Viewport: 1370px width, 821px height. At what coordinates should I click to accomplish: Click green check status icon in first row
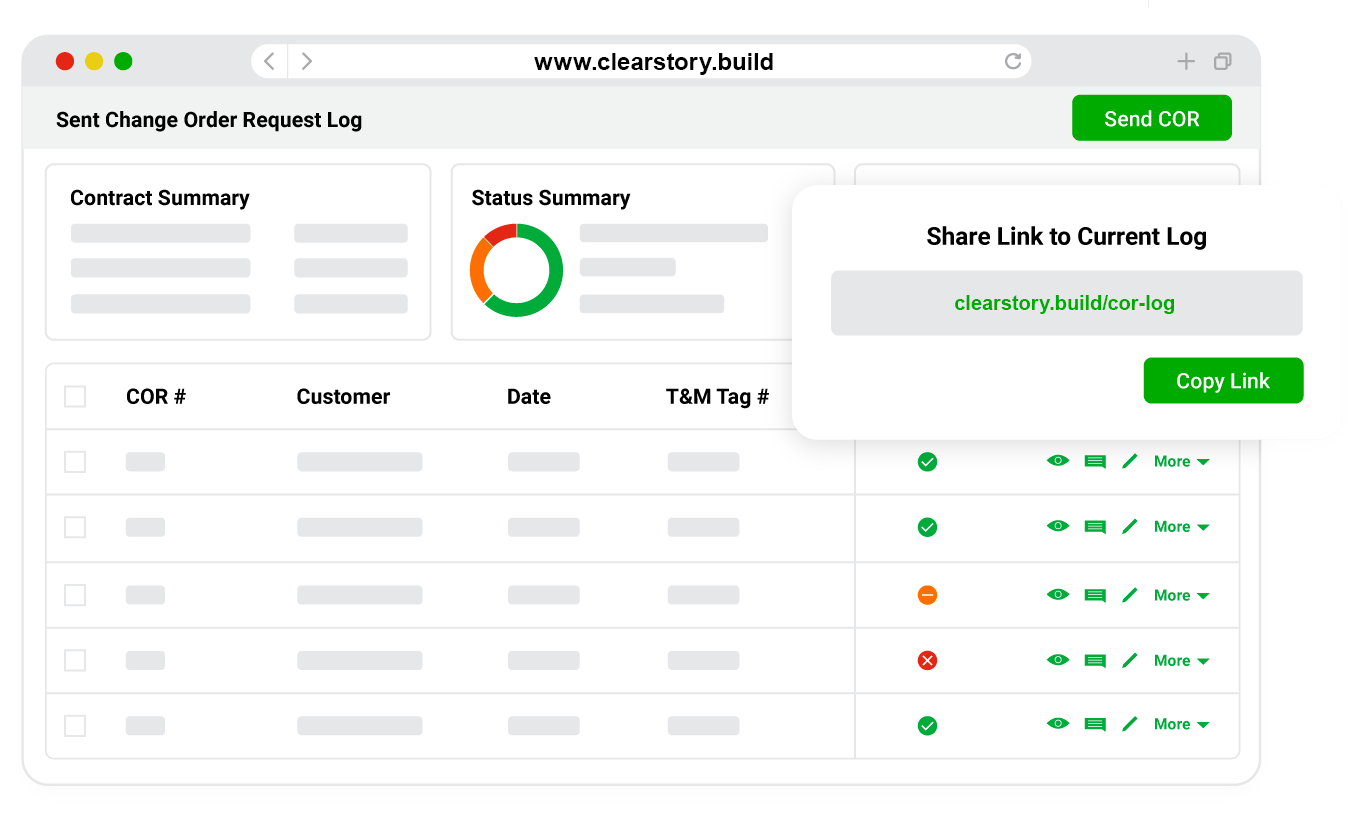[x=927, y=462]
